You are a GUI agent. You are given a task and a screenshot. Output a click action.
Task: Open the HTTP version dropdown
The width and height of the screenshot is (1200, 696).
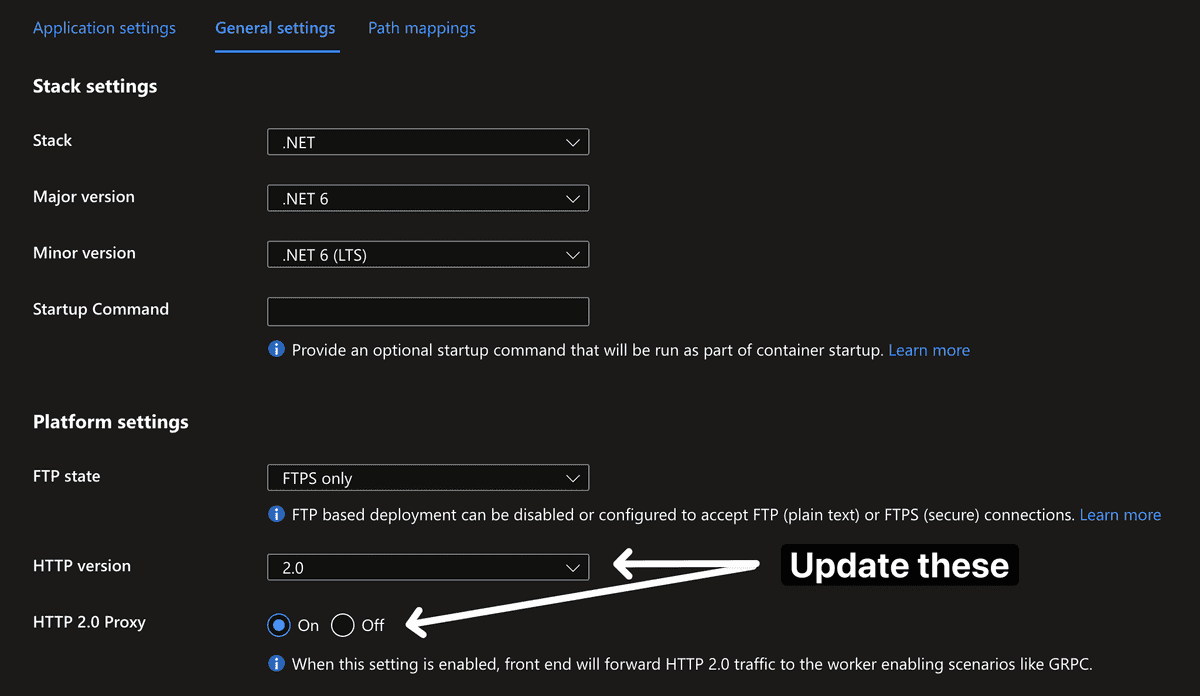tap(428, 566)
